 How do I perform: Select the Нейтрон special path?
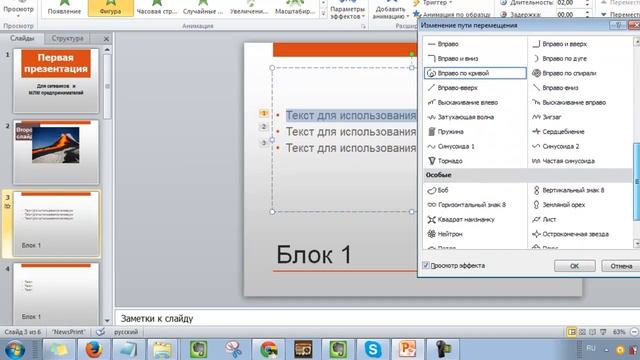click(x=444, y=234)
